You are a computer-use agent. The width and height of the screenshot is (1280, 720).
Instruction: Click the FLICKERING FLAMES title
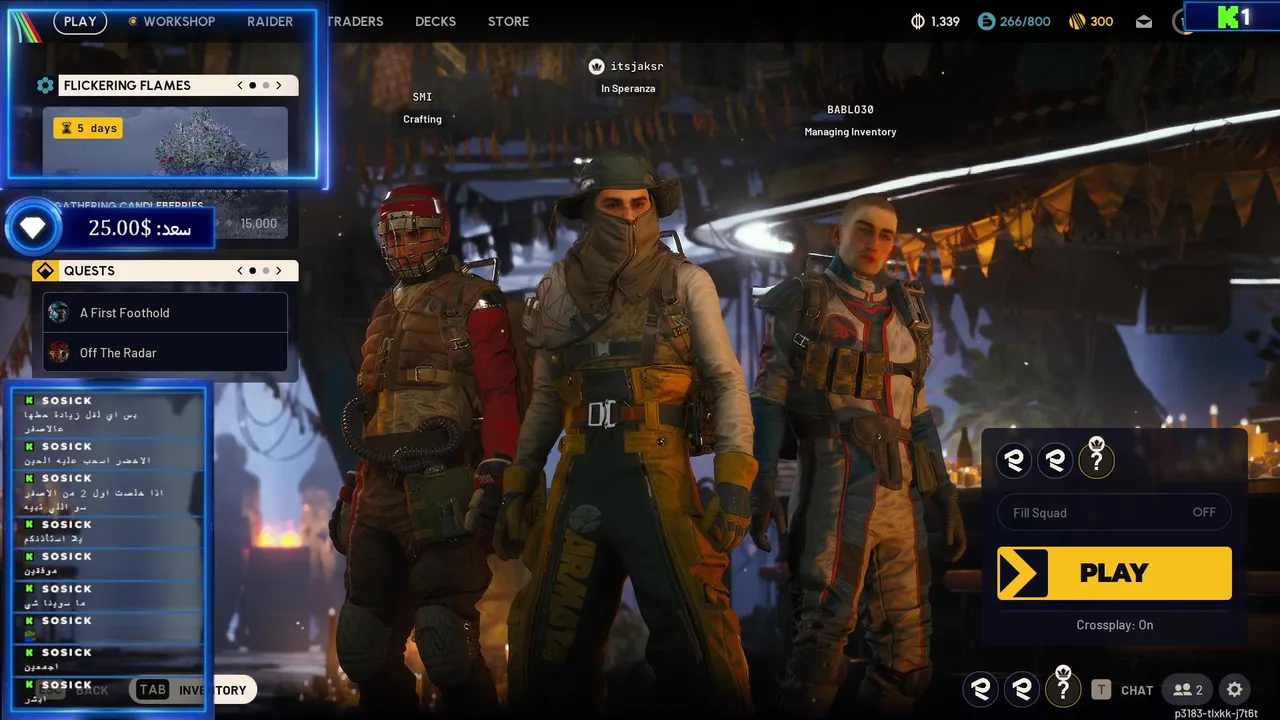[x=127, y=85]
